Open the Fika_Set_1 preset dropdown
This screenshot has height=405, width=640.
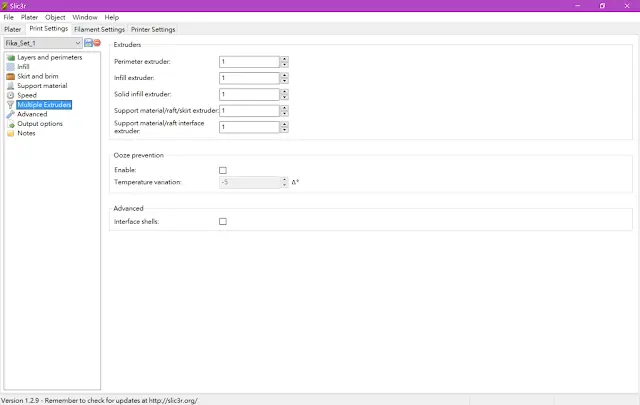click(x=43, y=43)
